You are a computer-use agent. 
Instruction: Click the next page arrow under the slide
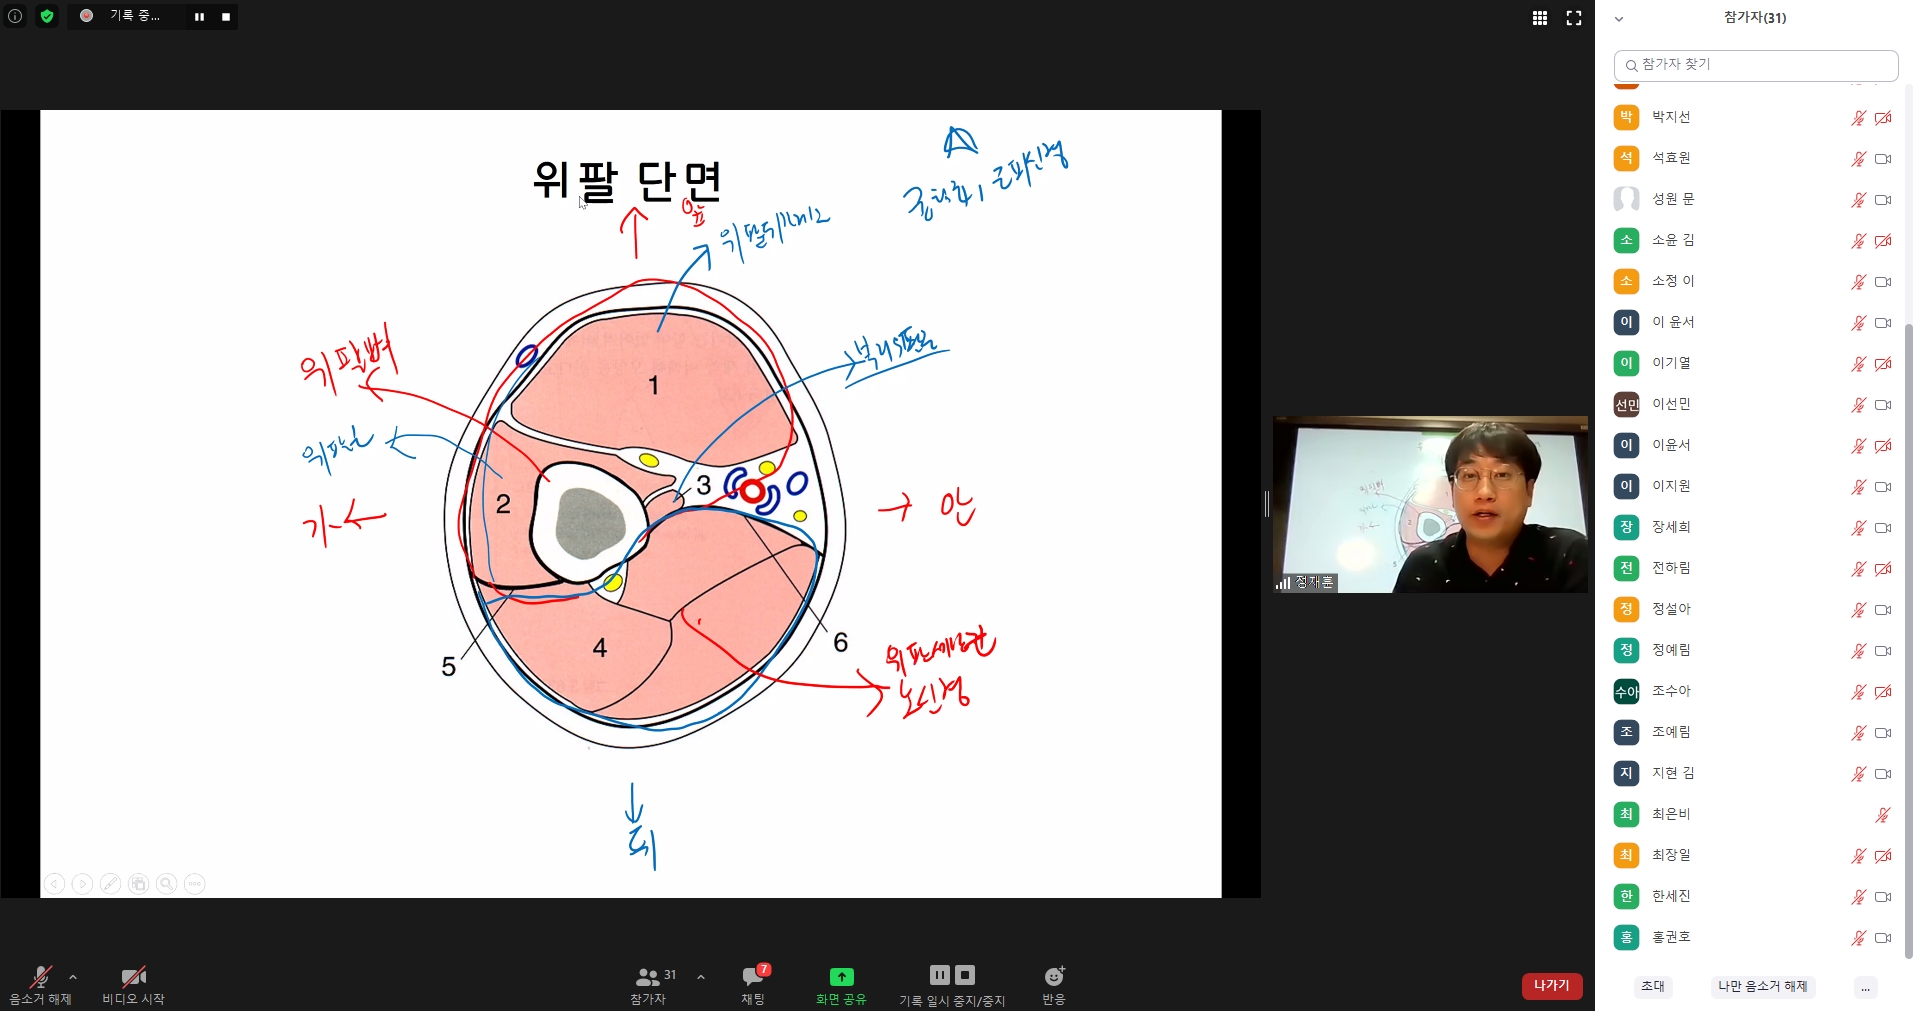click(83, 884)
